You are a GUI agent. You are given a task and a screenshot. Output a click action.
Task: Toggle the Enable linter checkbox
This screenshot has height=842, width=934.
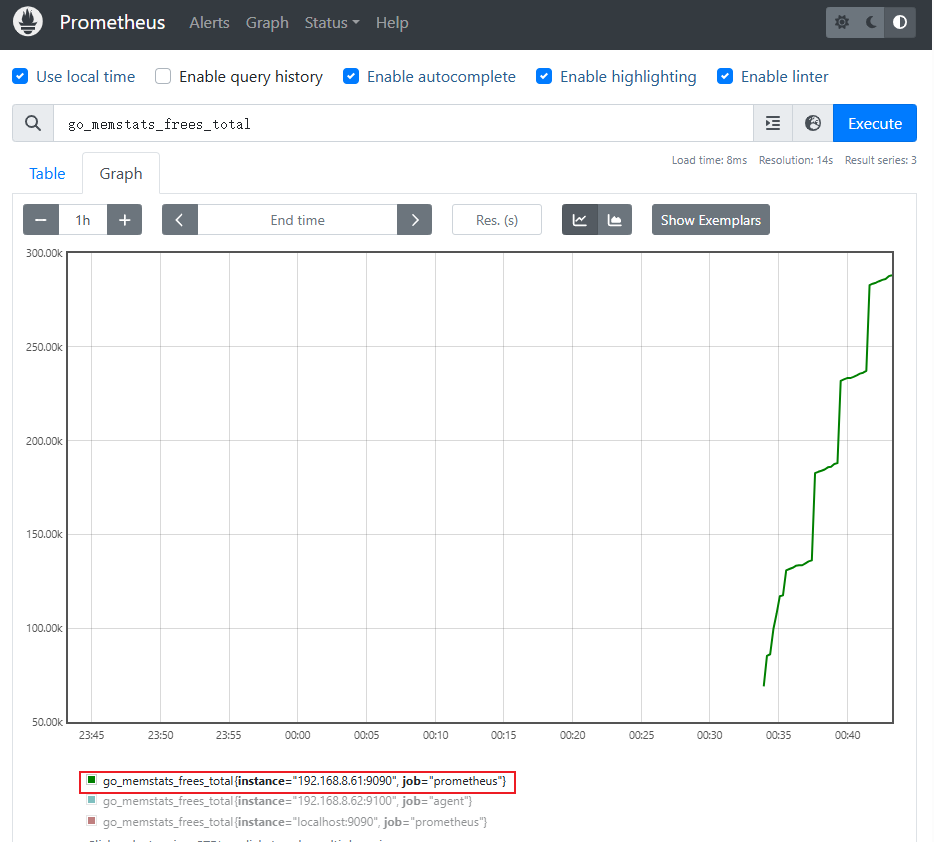(725, 76)
